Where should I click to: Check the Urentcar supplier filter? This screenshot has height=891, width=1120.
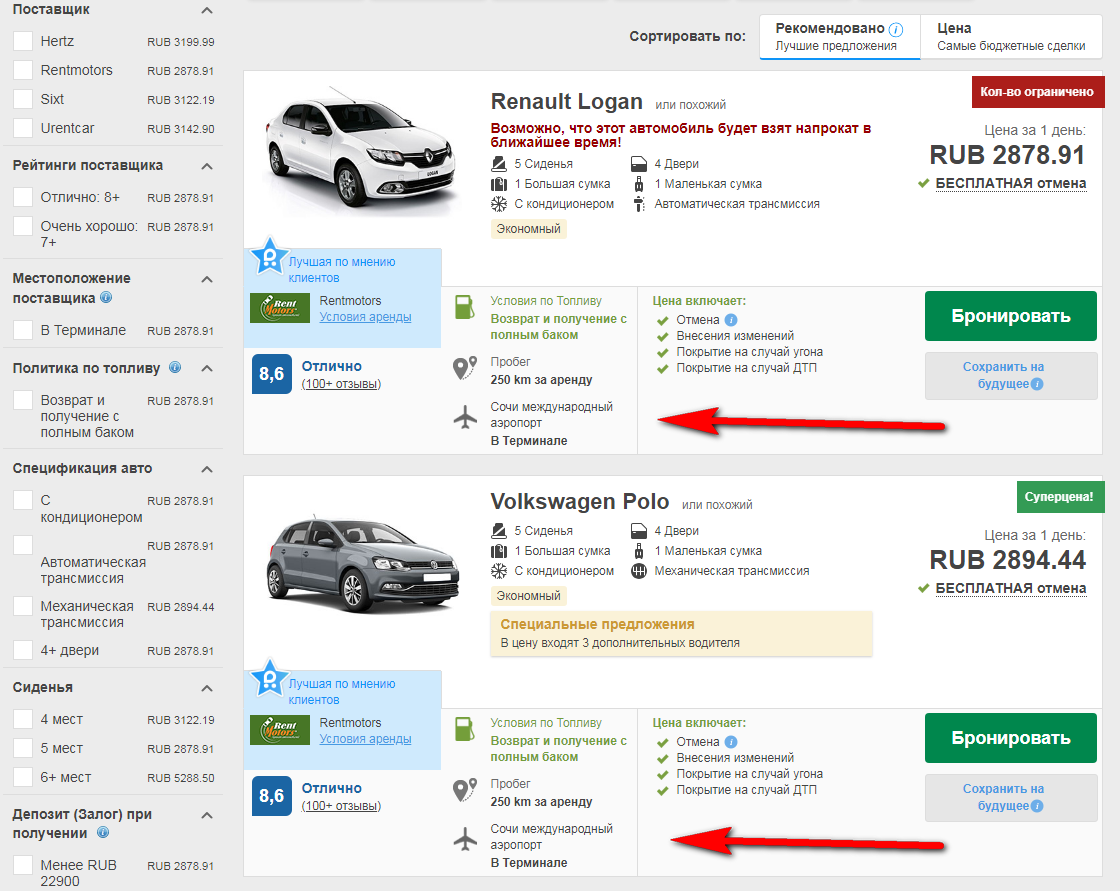(x=23, y=128)
